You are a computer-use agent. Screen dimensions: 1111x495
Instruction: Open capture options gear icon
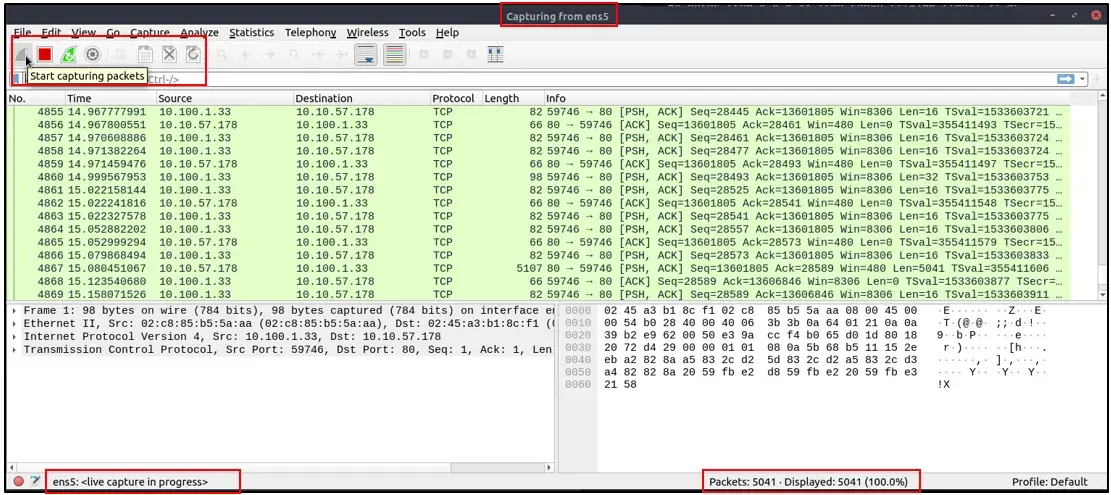92,54
